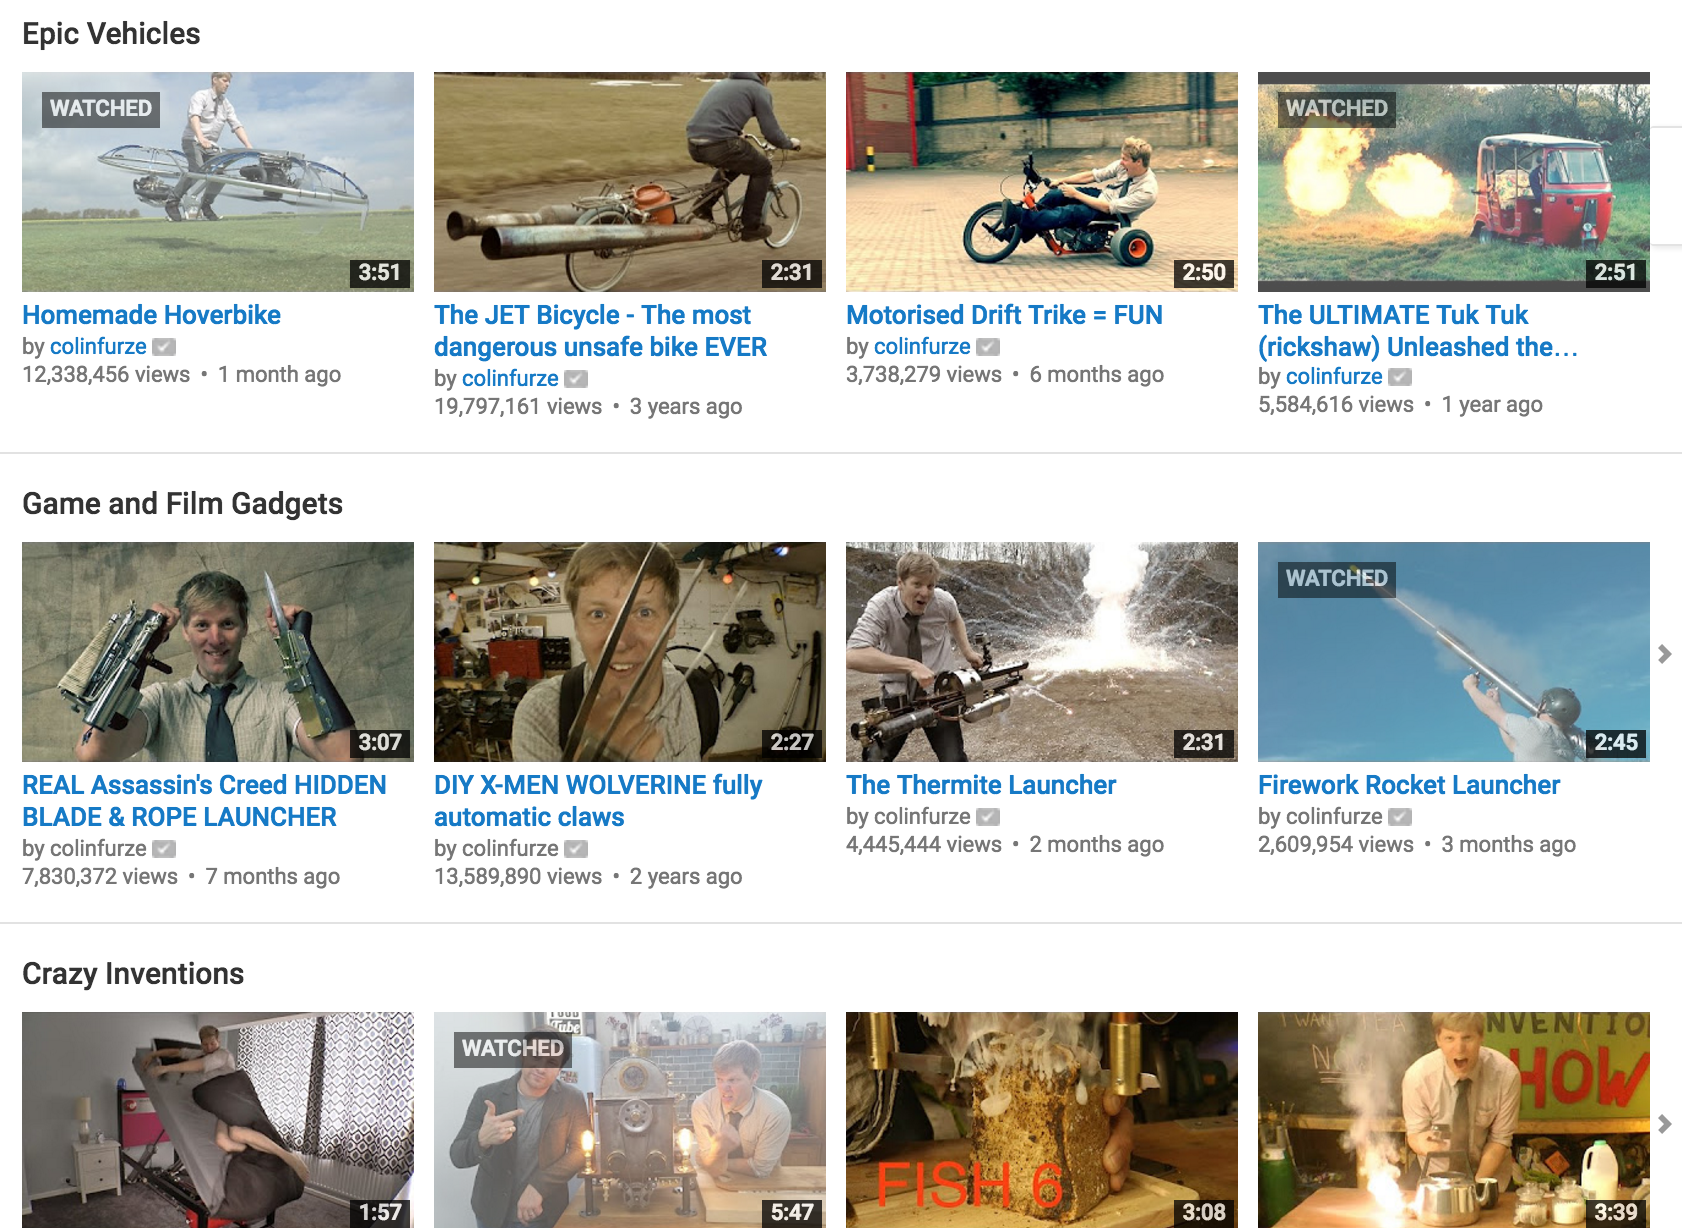This screenshot has height=1228, width=1682.
Task: Open DIY X-MEN WOLVERINE claws title
Action: 598,801
